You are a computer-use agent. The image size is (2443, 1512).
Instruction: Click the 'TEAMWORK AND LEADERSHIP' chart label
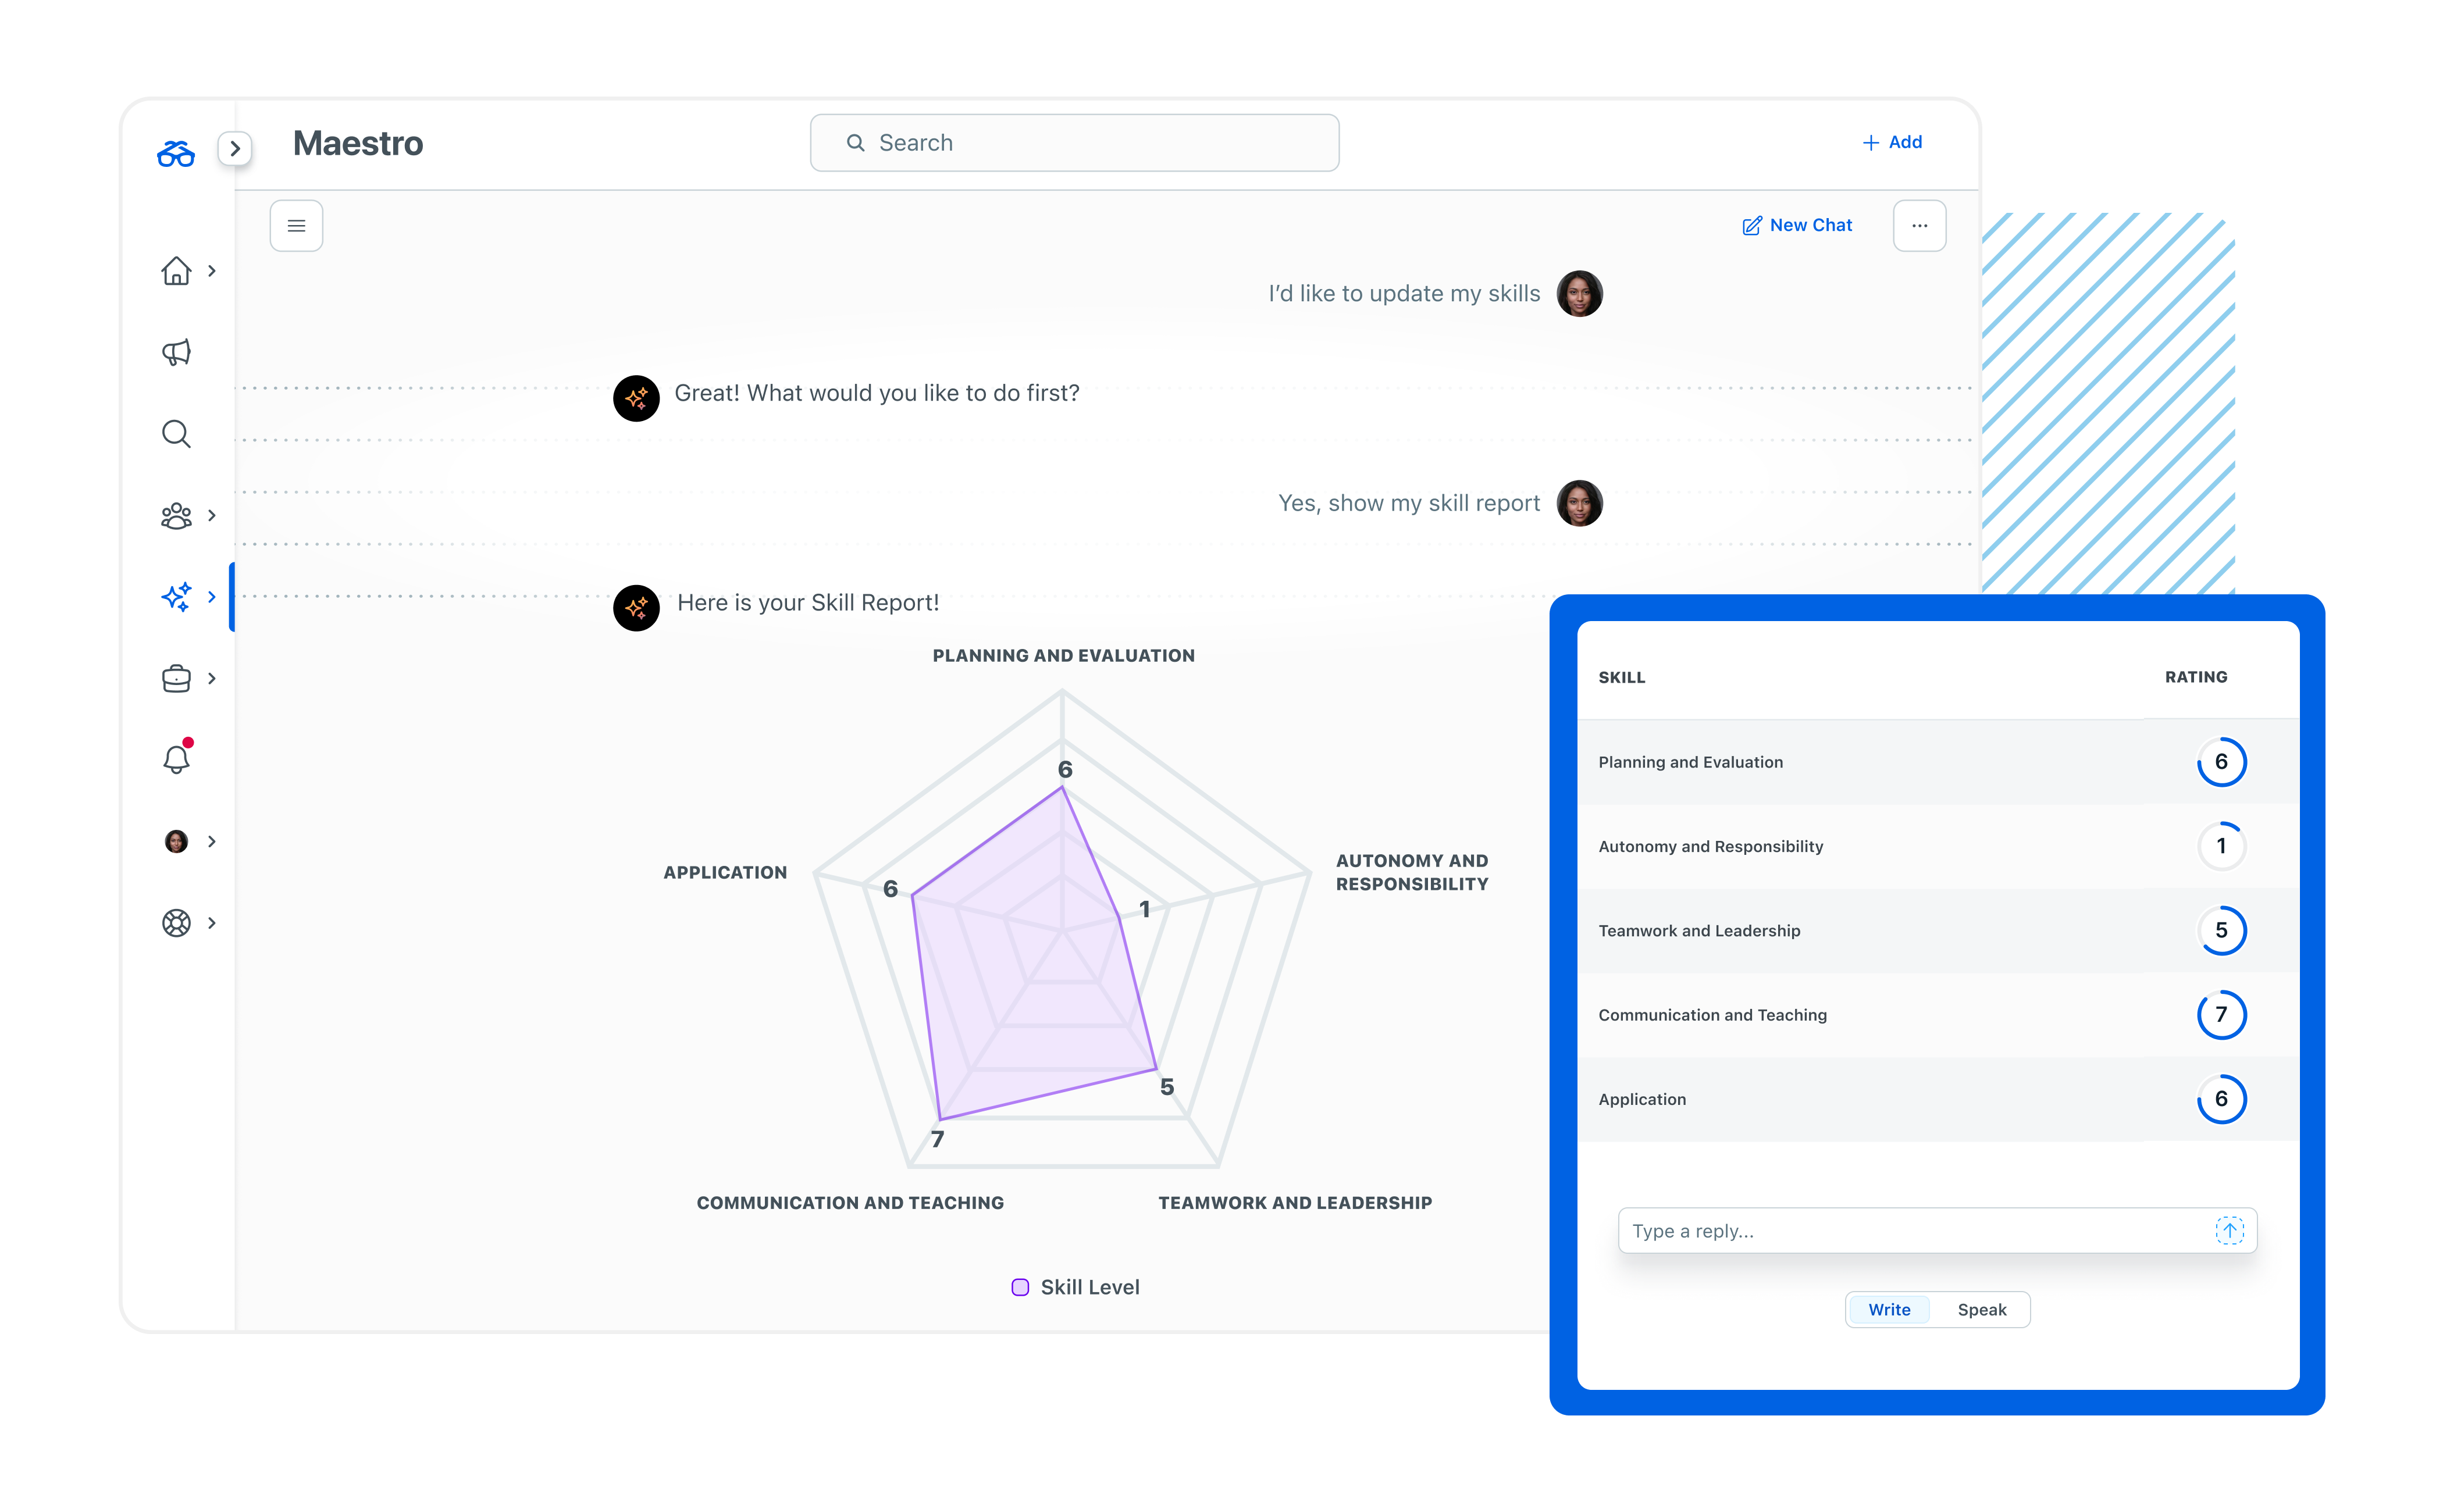(x=1294, y=1203)
